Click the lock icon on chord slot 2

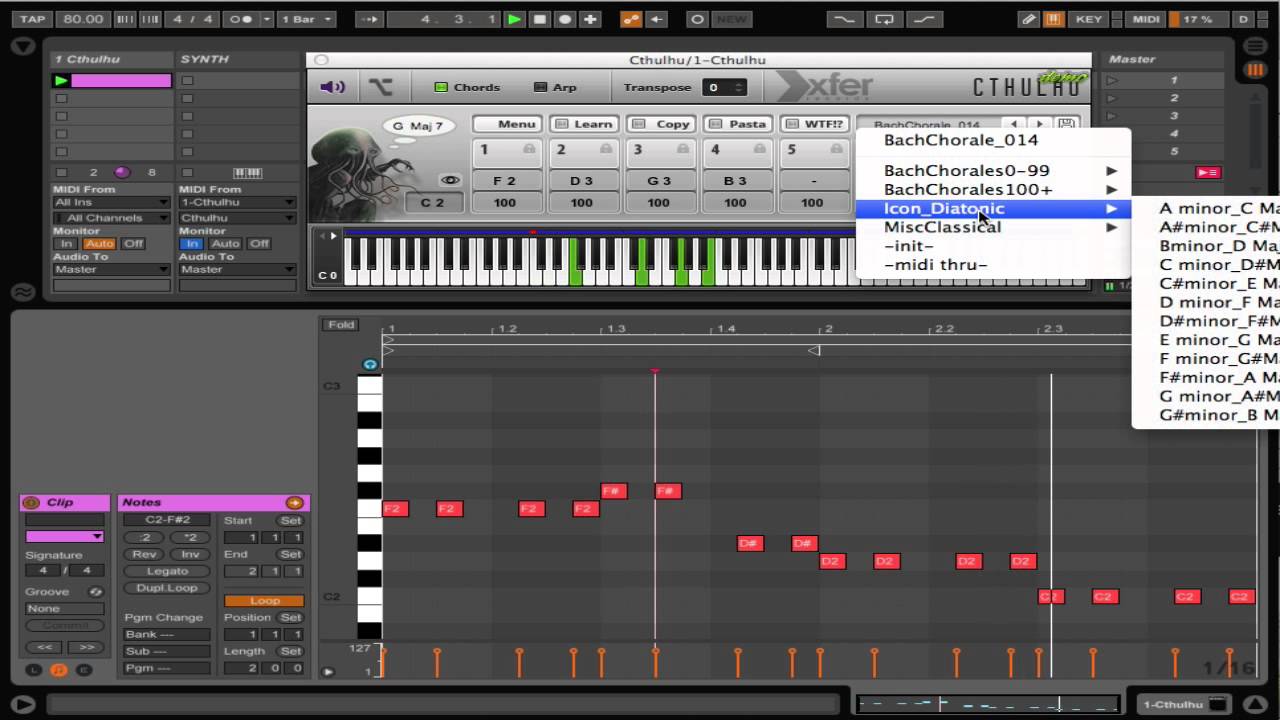tap(606, 149)
